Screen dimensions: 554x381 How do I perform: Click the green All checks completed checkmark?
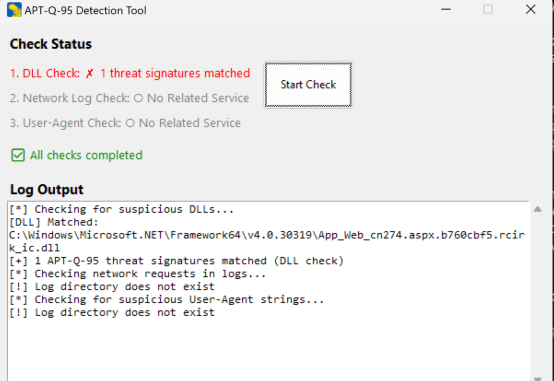pyautogui.click(x=18, y=155)
